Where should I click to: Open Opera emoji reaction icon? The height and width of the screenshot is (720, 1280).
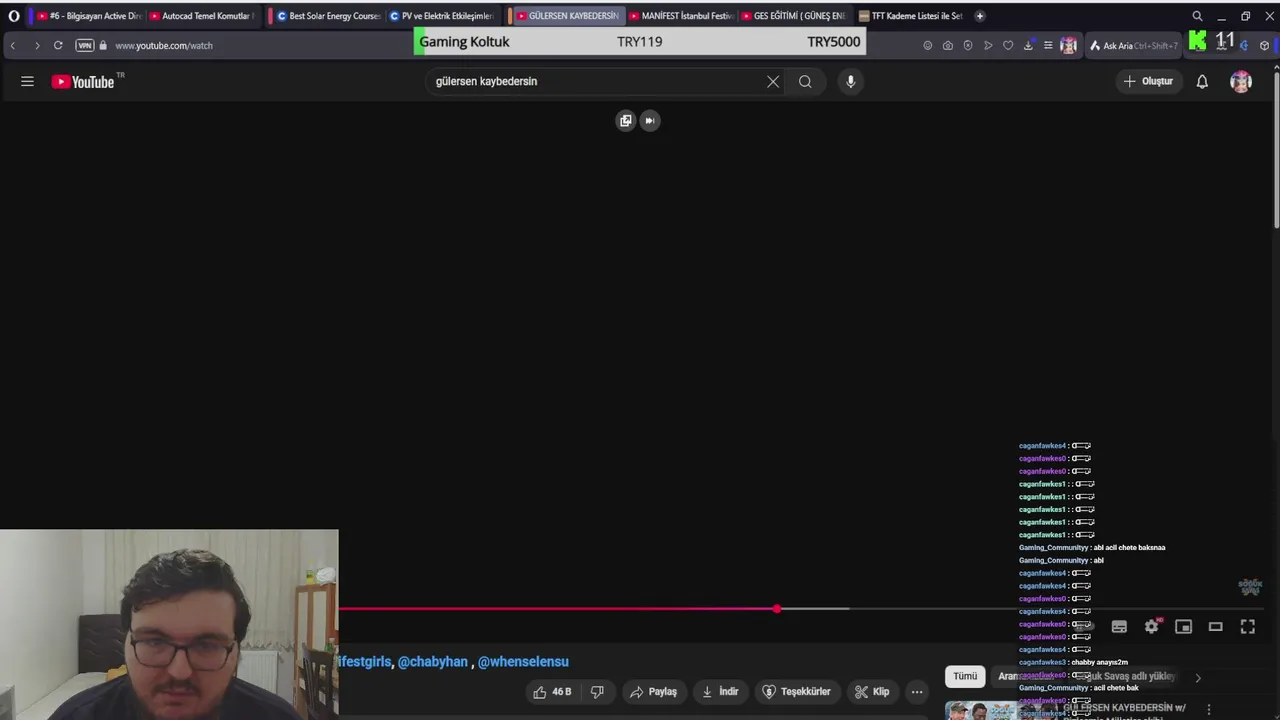928,45
